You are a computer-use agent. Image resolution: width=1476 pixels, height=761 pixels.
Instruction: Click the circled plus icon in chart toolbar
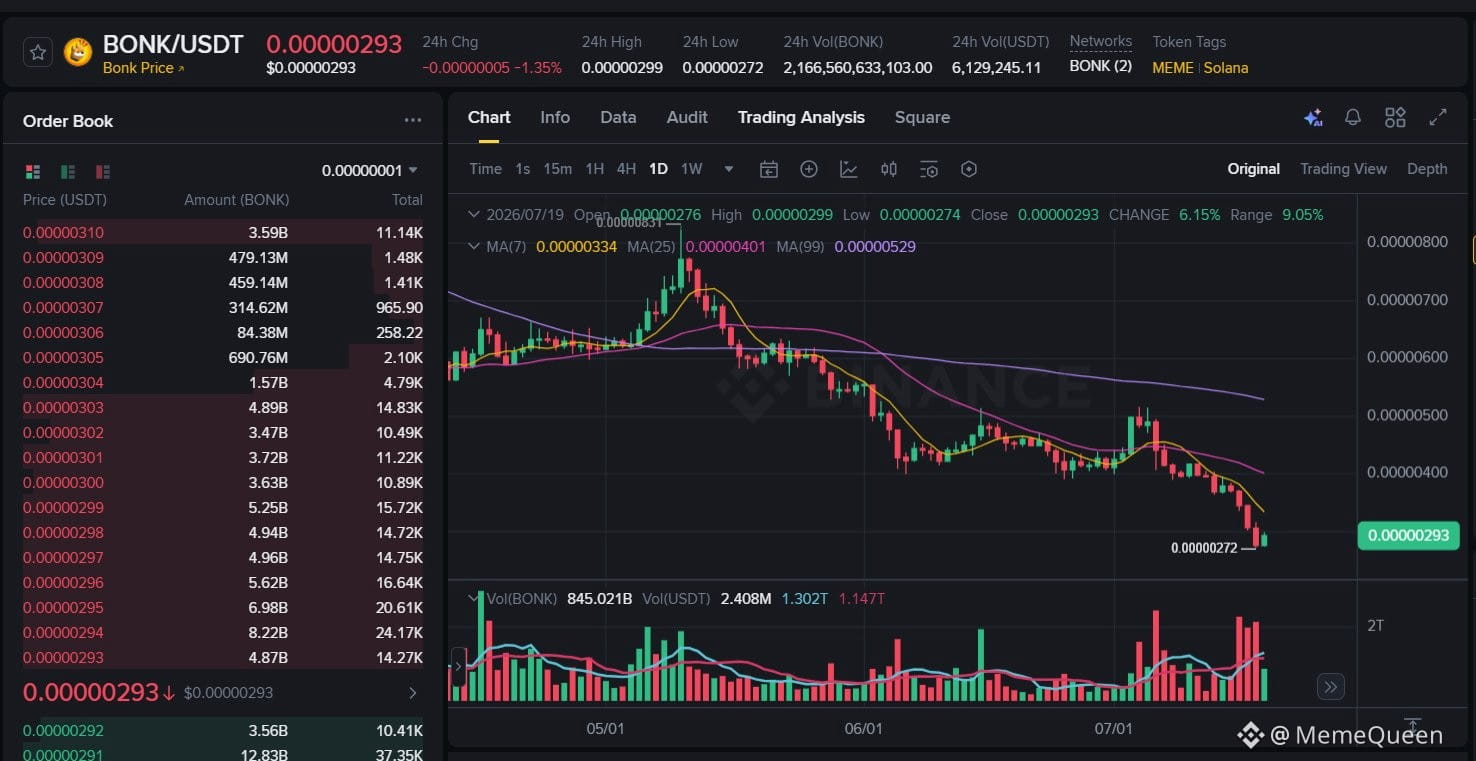point(809,169)
